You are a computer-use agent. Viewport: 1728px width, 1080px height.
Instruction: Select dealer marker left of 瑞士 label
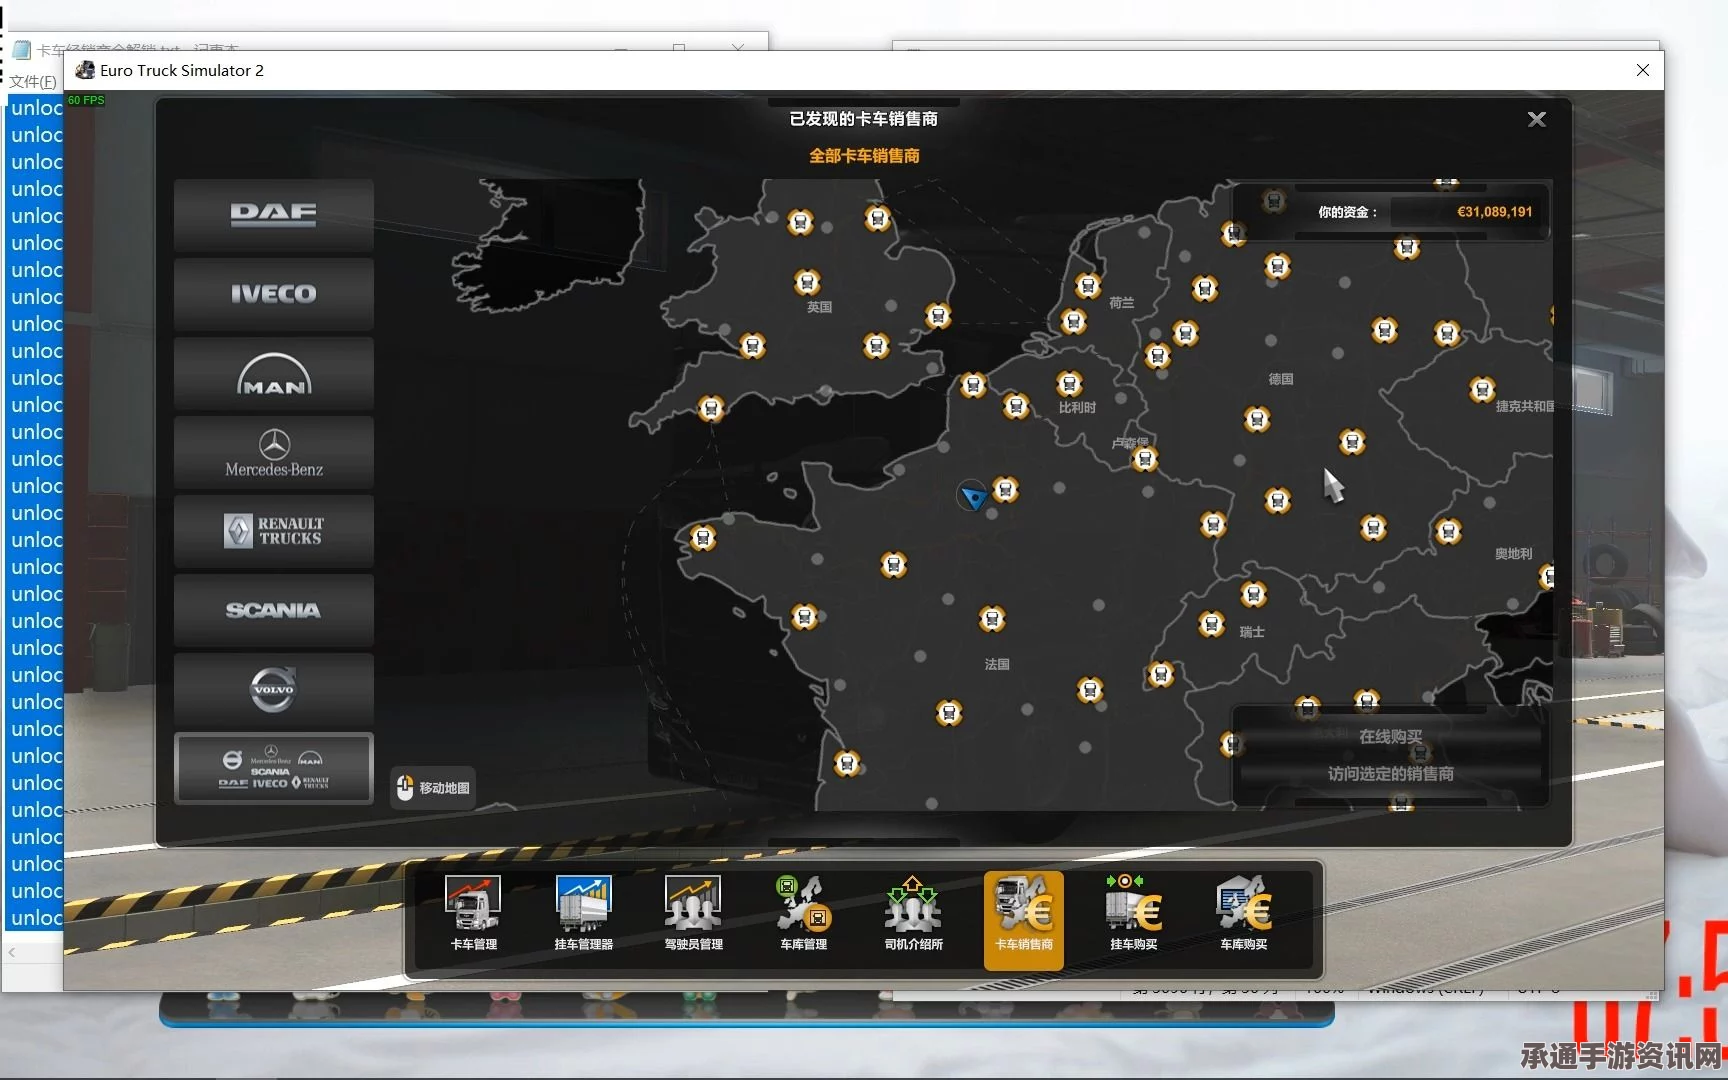tap(1212, 625)
